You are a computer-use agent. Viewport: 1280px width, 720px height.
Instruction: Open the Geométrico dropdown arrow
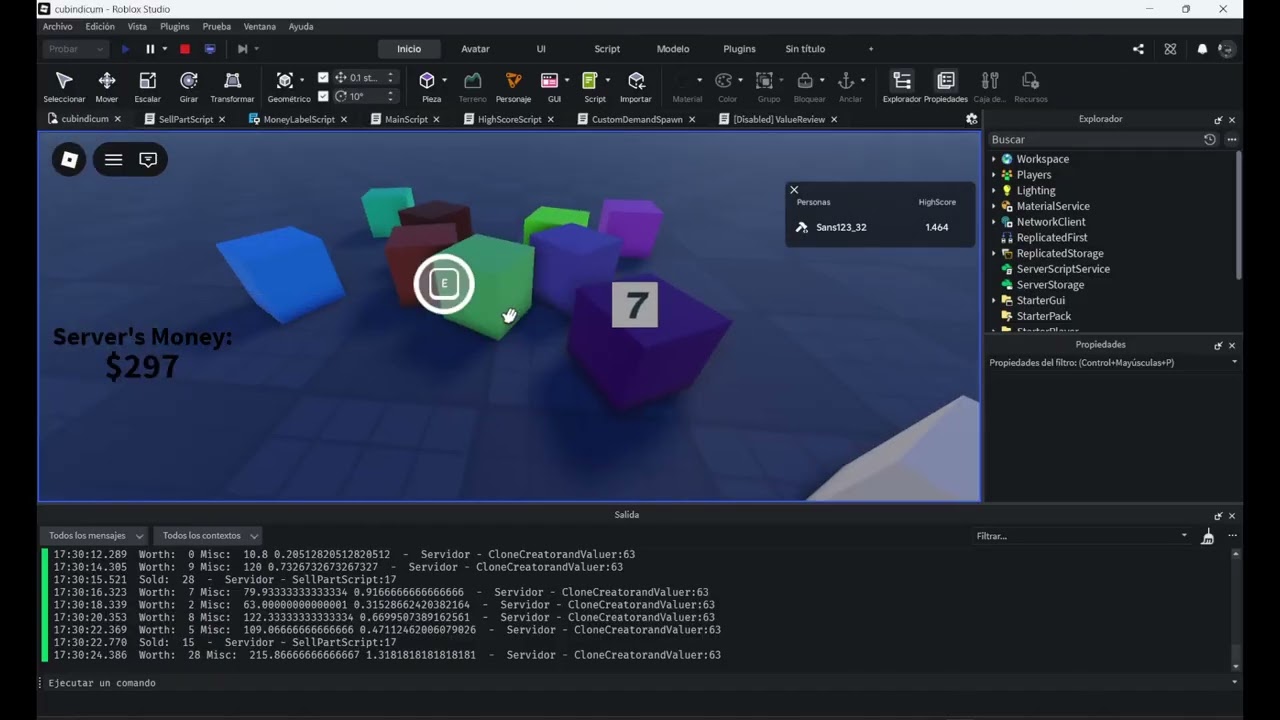[x=302, y=80]
